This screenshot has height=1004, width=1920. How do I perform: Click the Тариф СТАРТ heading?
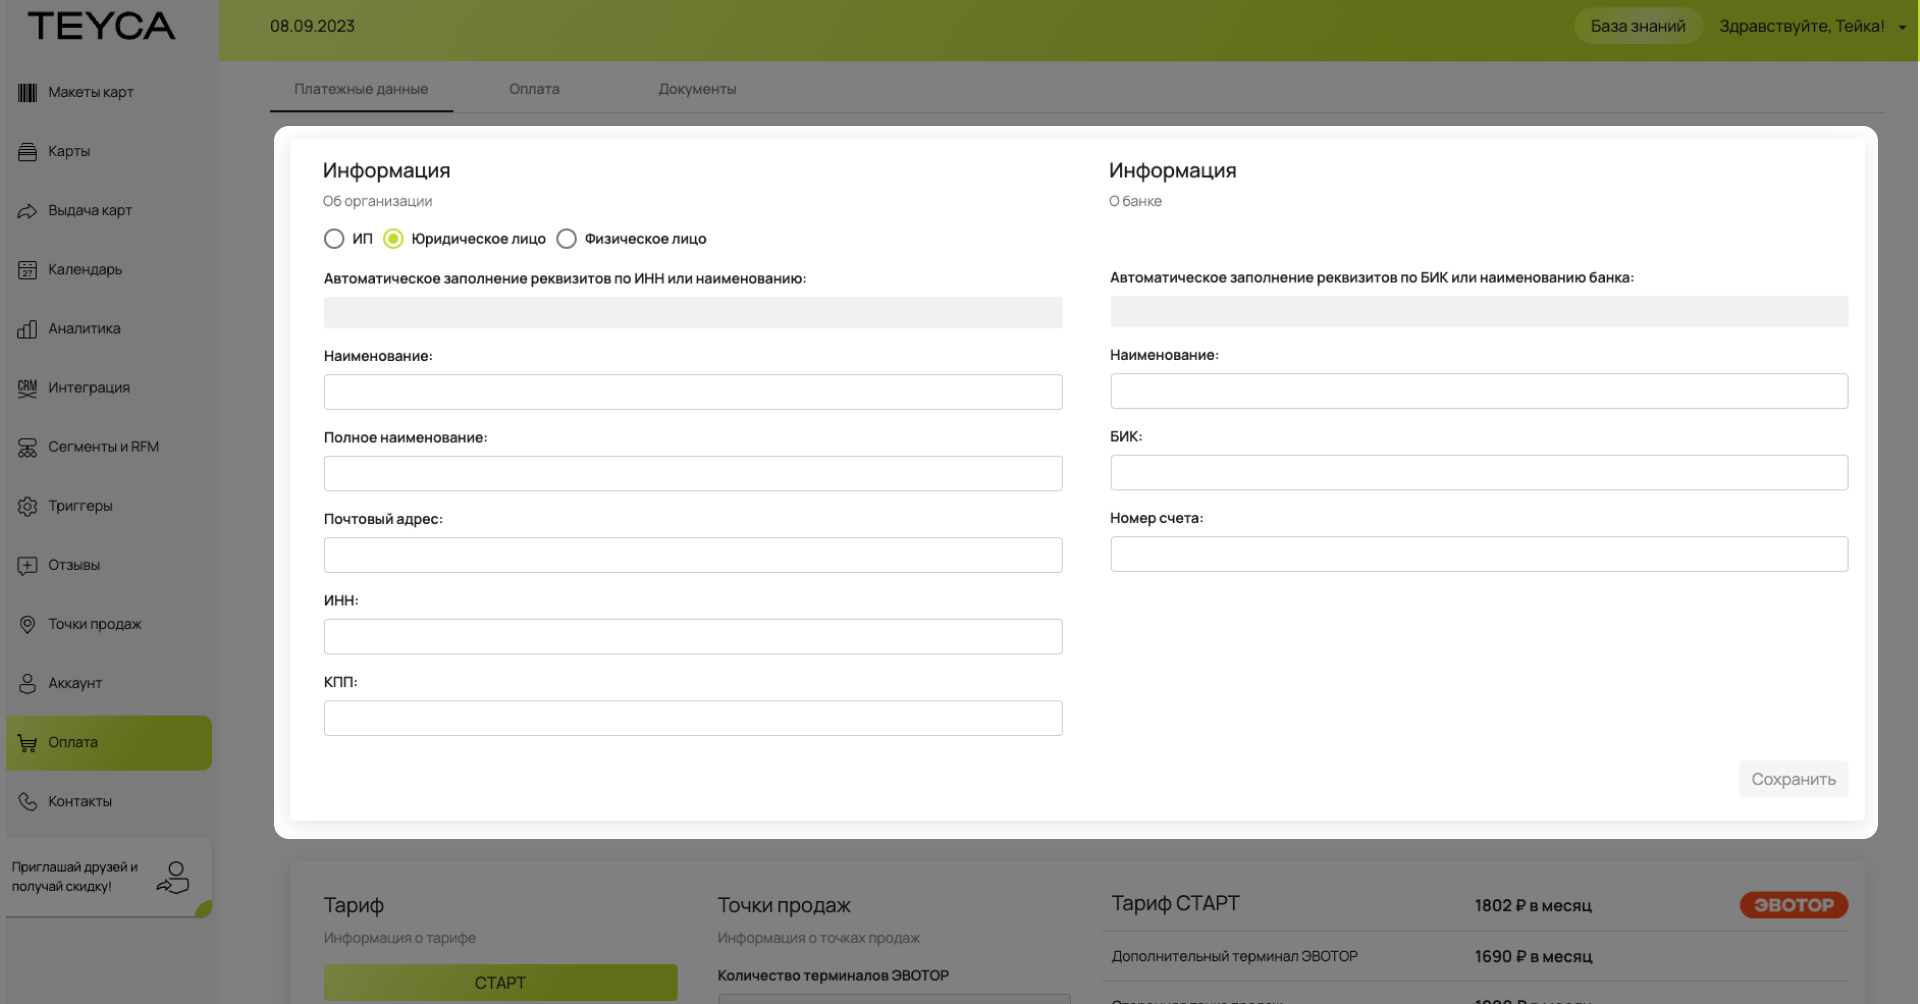[x=1175, y=904]
